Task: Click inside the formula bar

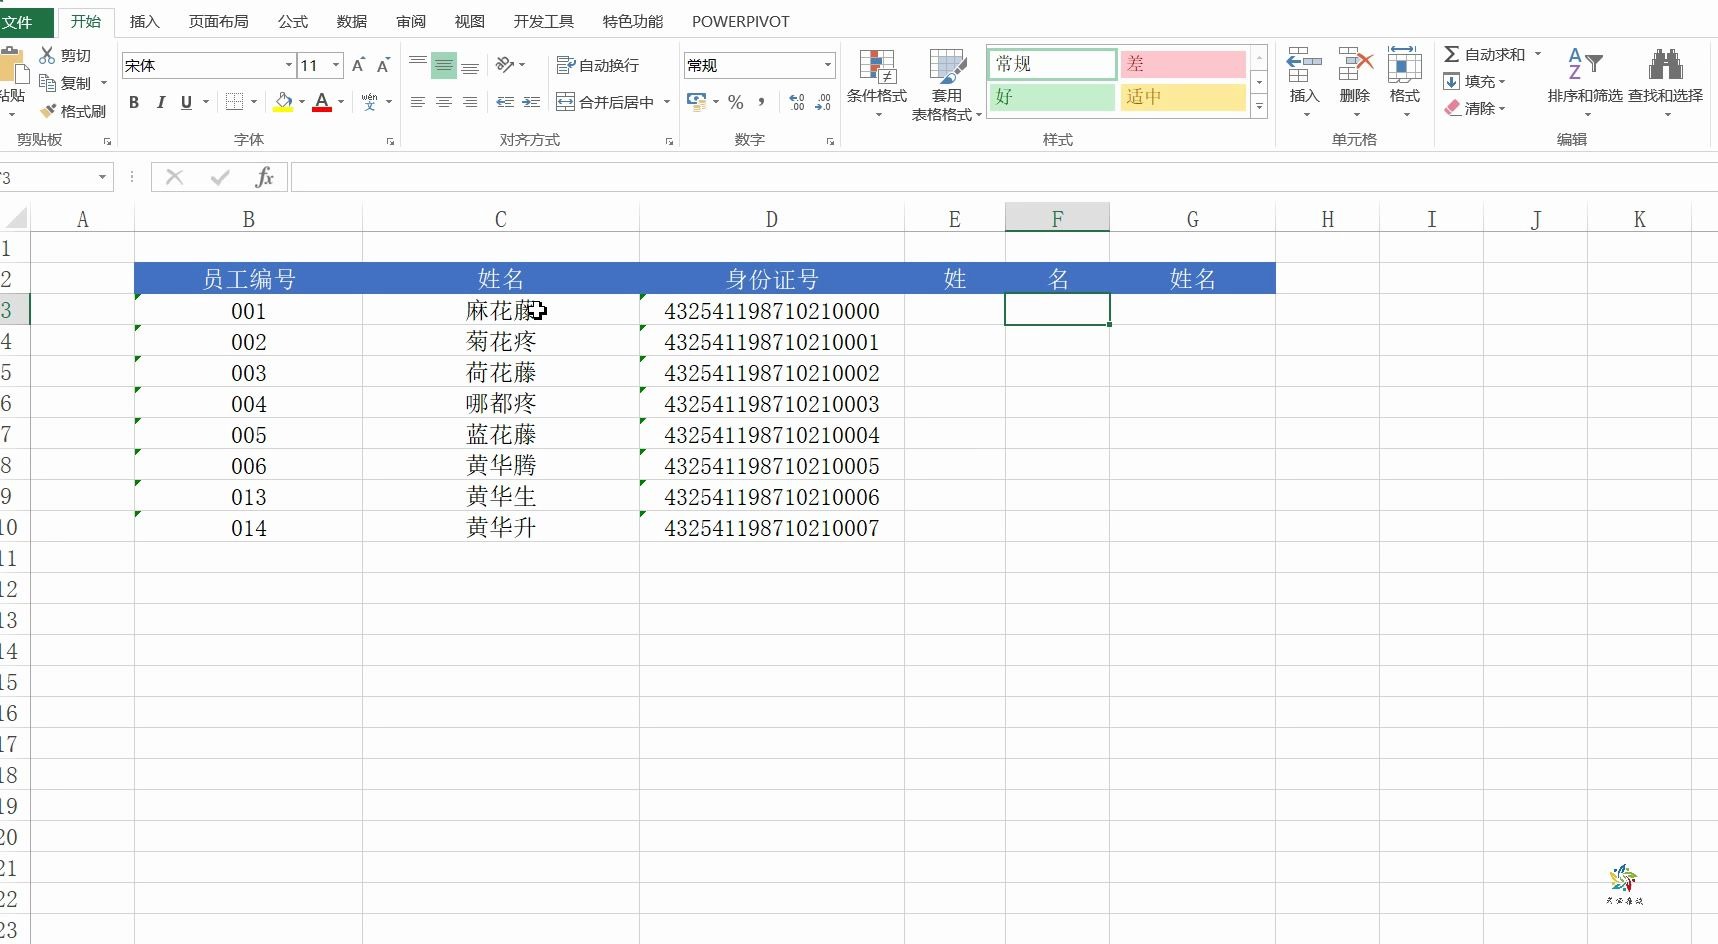Action: 700,177
